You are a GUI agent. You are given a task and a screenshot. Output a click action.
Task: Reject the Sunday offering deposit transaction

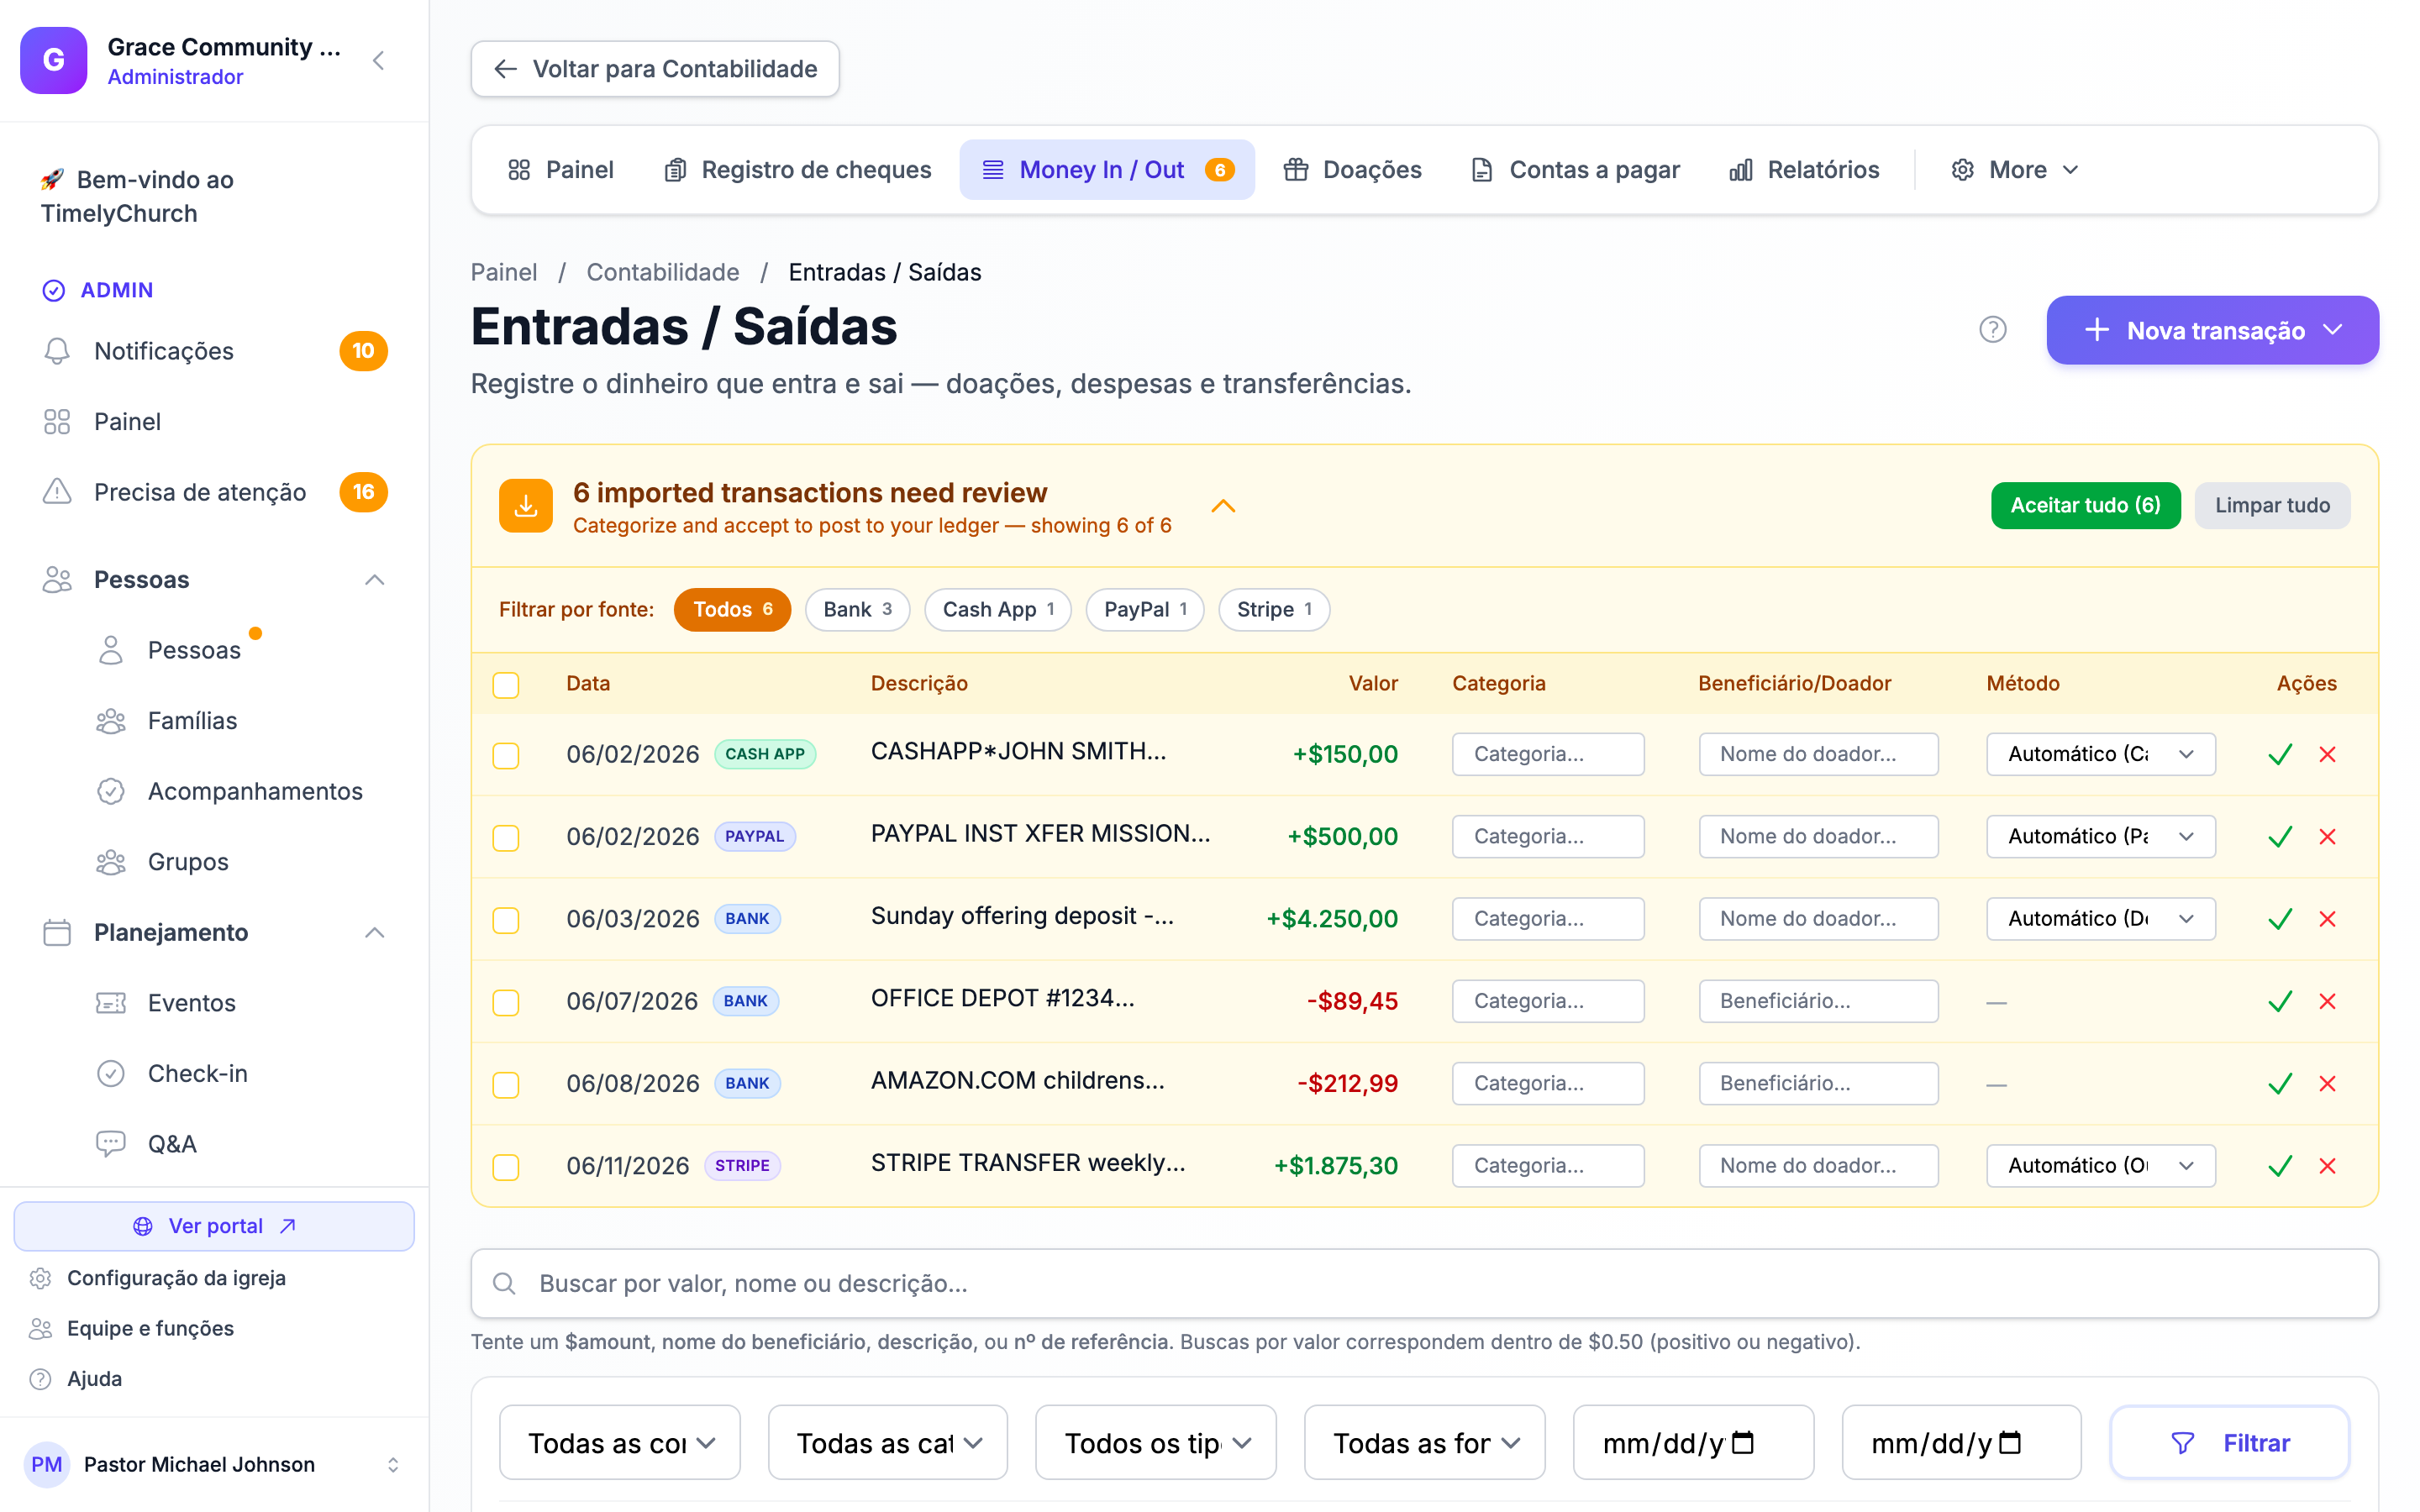[2327, 918]
